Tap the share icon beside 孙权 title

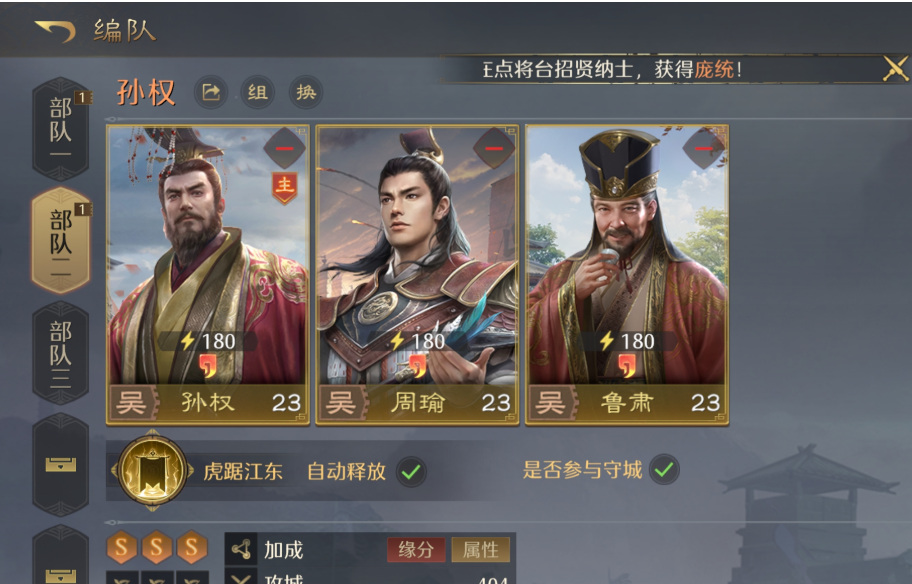pos(211,92)
